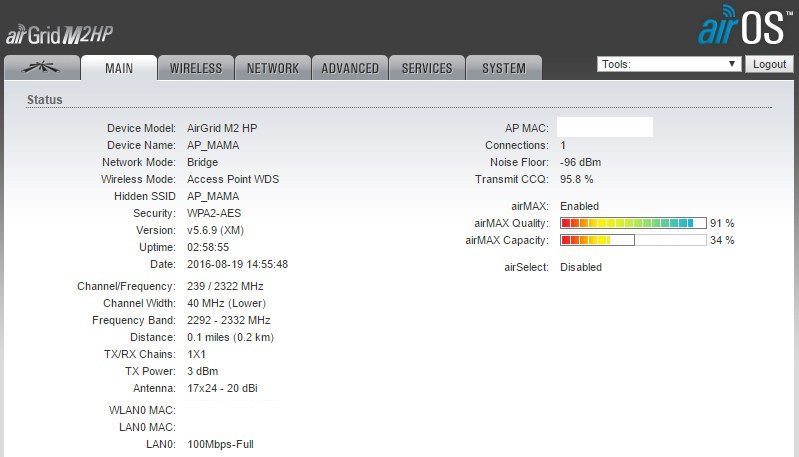Image resolution: width=799 pixels, height=457 pixels.
Task: Click antenna 17x24 - 20 dBi
Action: [222, 388]
